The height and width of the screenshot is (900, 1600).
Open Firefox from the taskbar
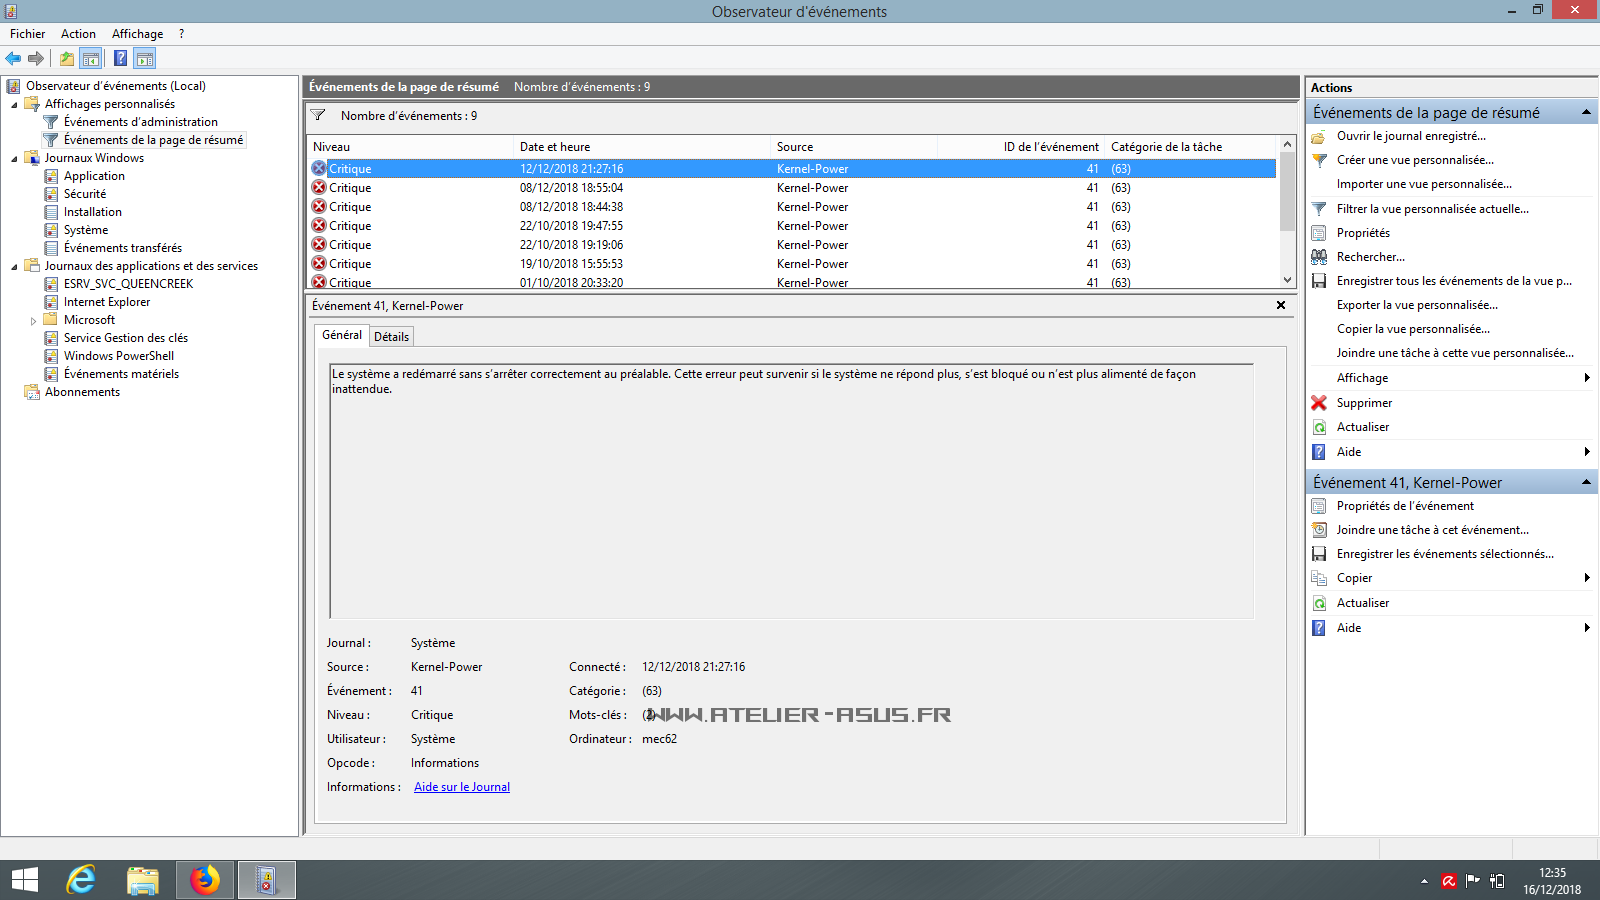click(205, 880)
